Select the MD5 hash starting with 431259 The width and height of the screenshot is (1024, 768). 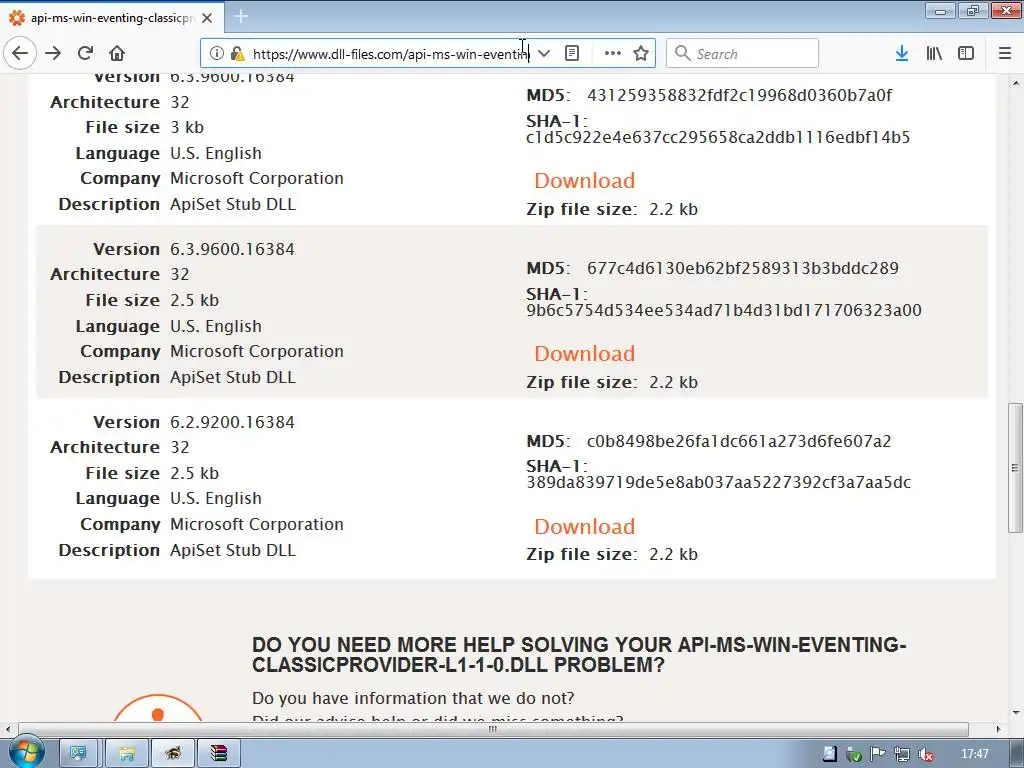point(739,95)
